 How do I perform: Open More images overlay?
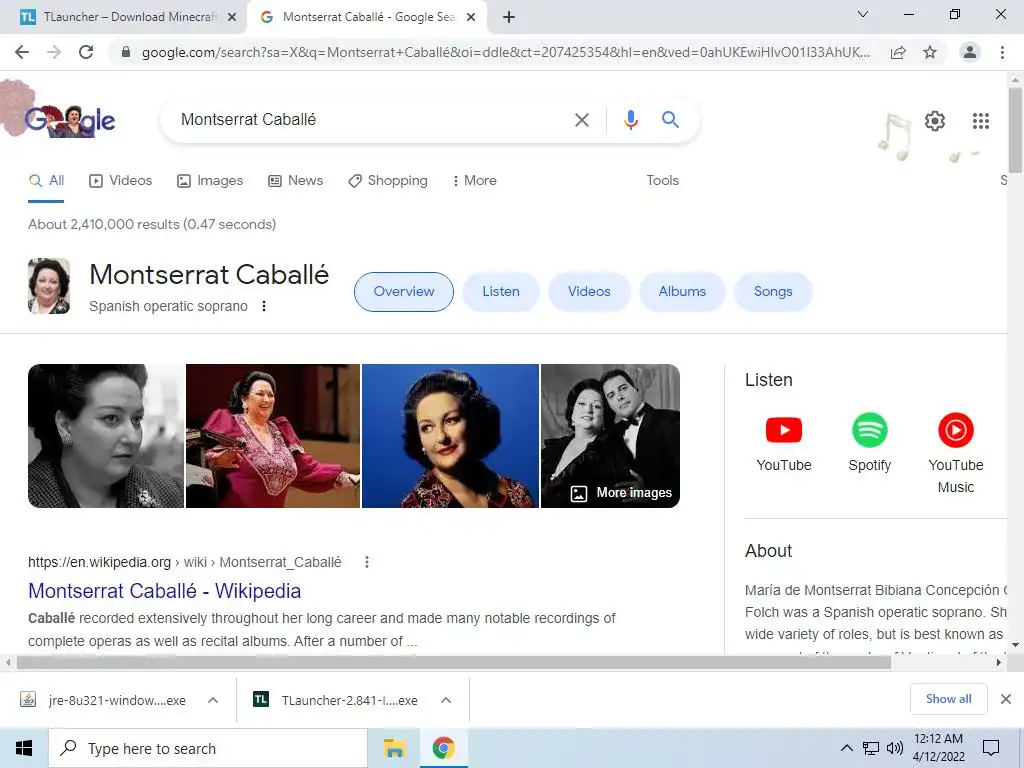(621, 492)
